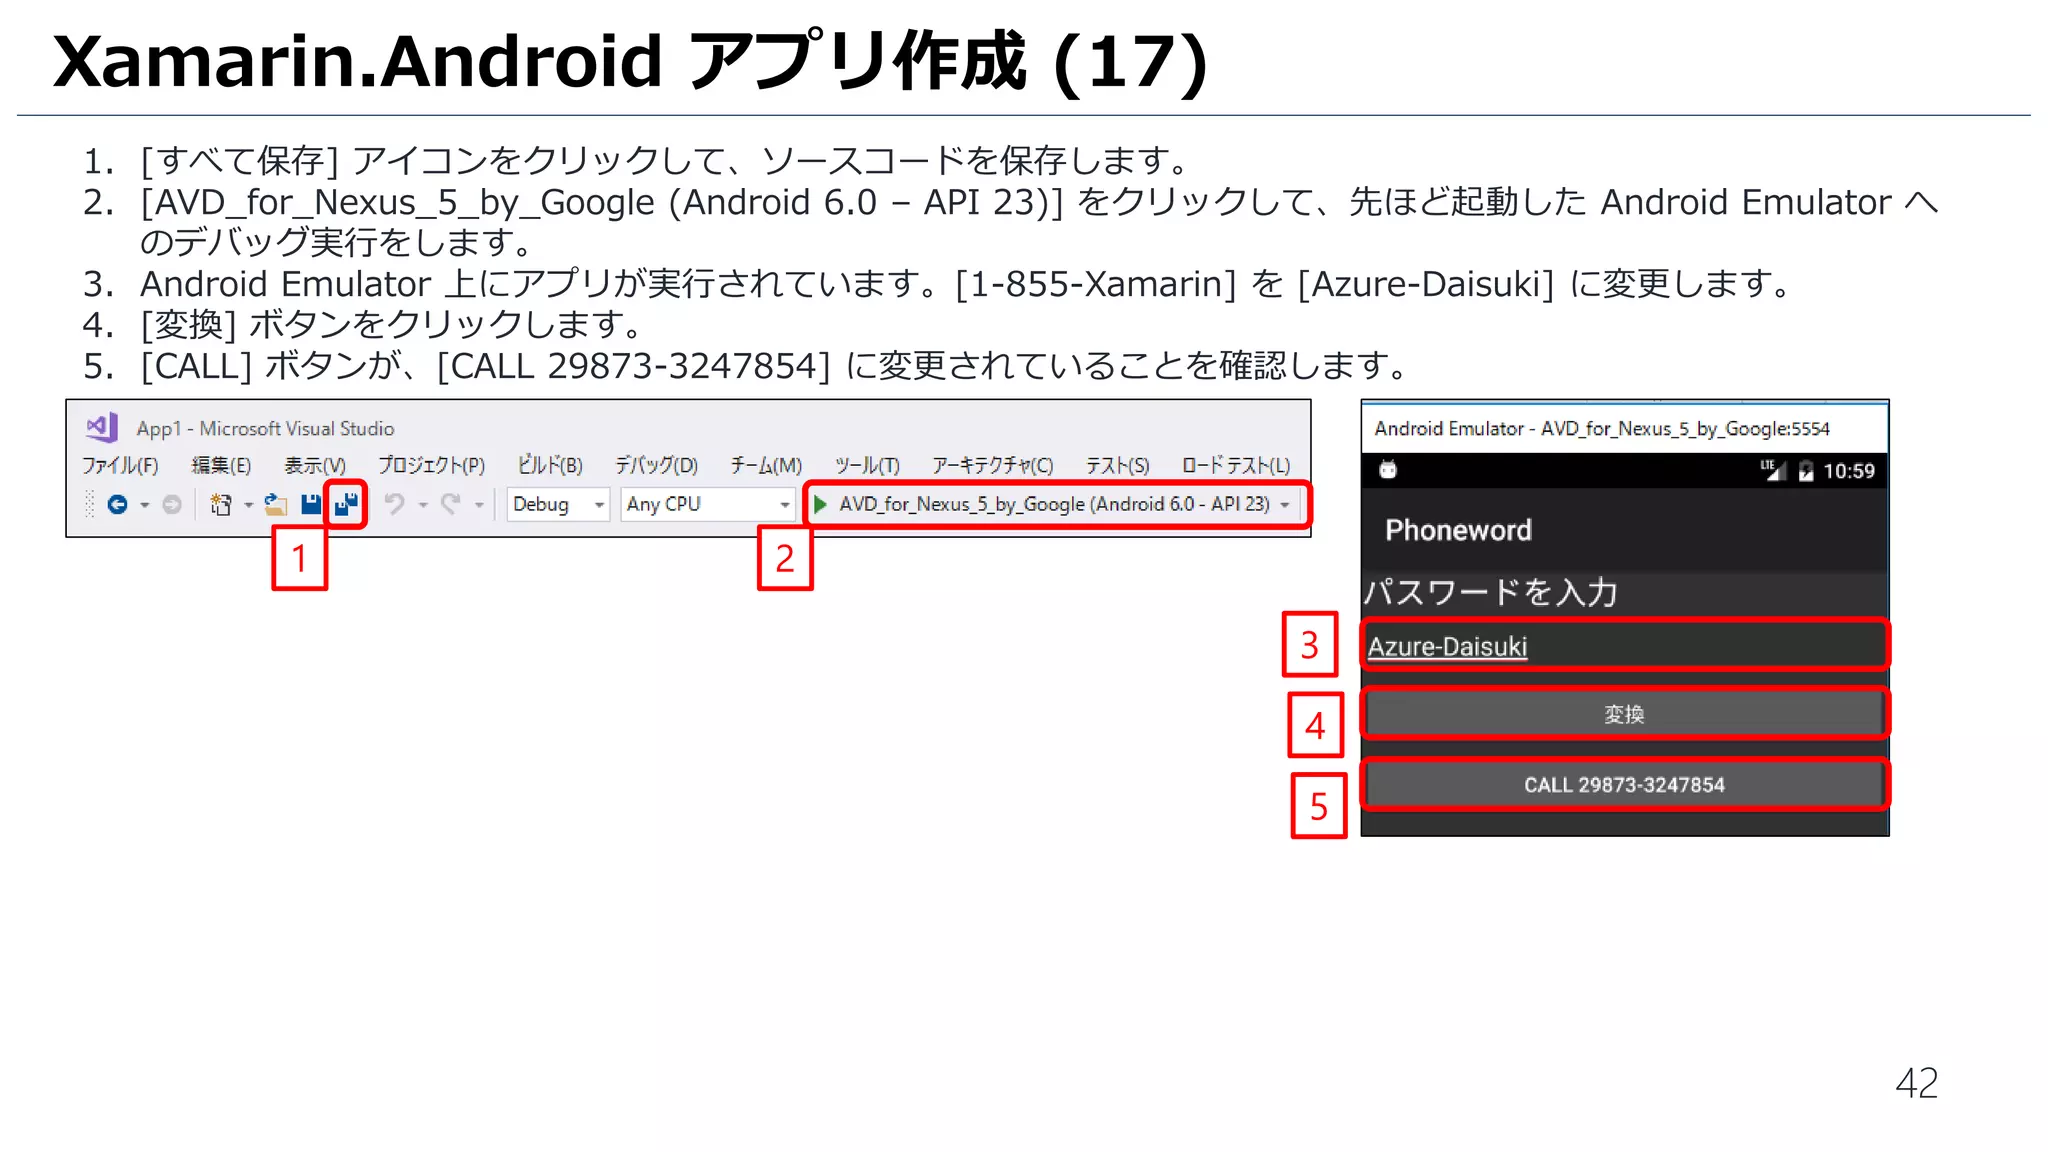Tap the 変換 button in emulator
The image size is (2048, 1152).
1625,714
